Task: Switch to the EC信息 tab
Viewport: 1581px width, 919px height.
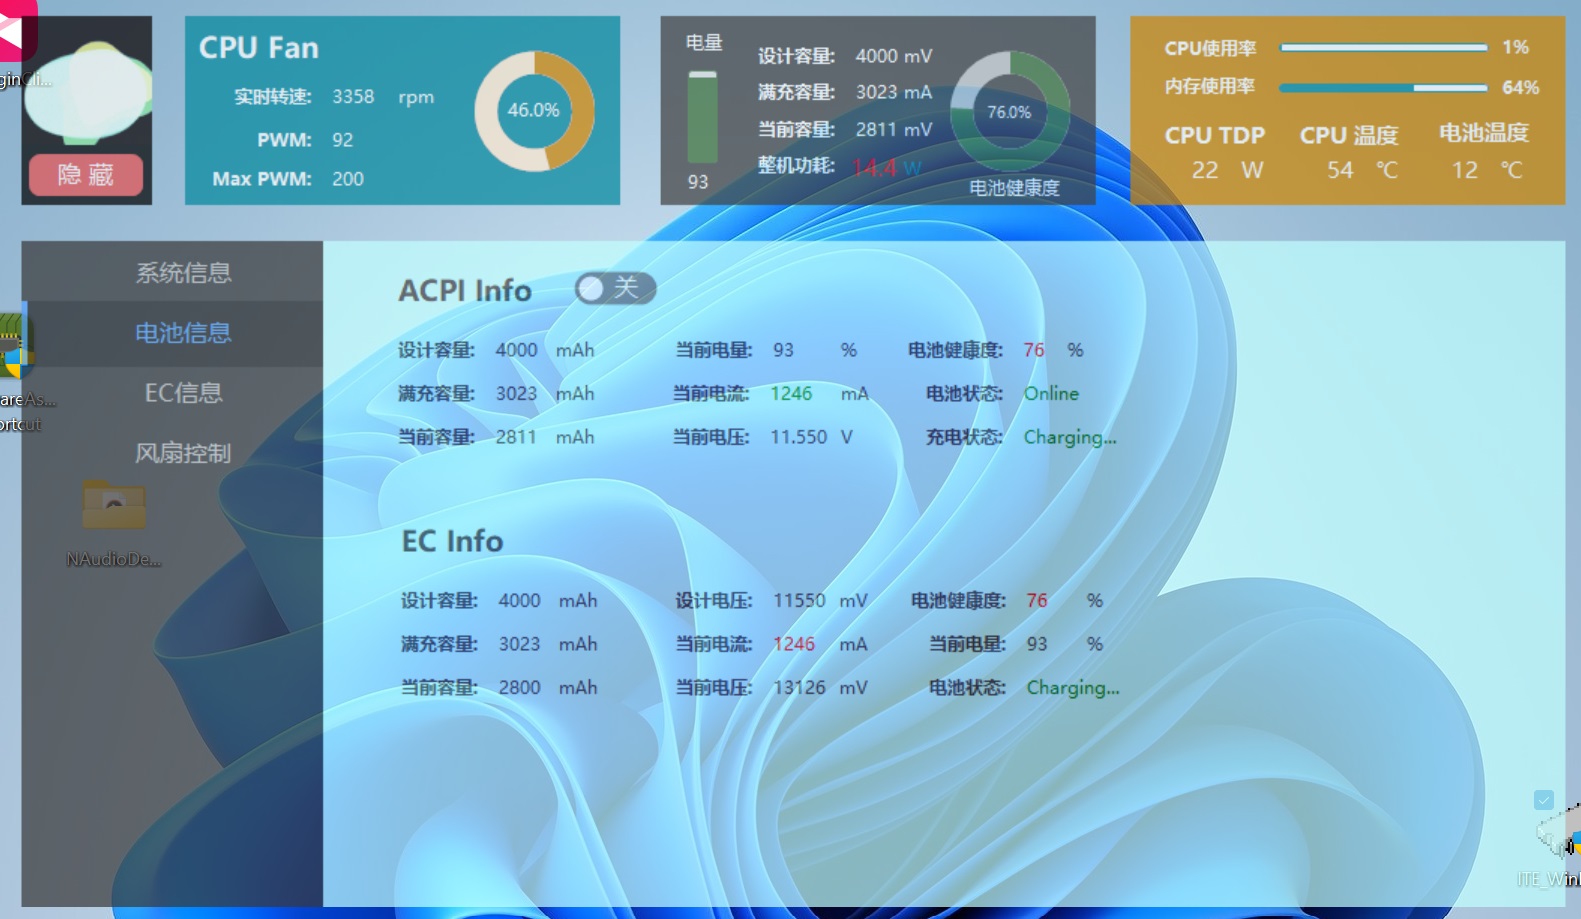Action: (x=183, y=393)
